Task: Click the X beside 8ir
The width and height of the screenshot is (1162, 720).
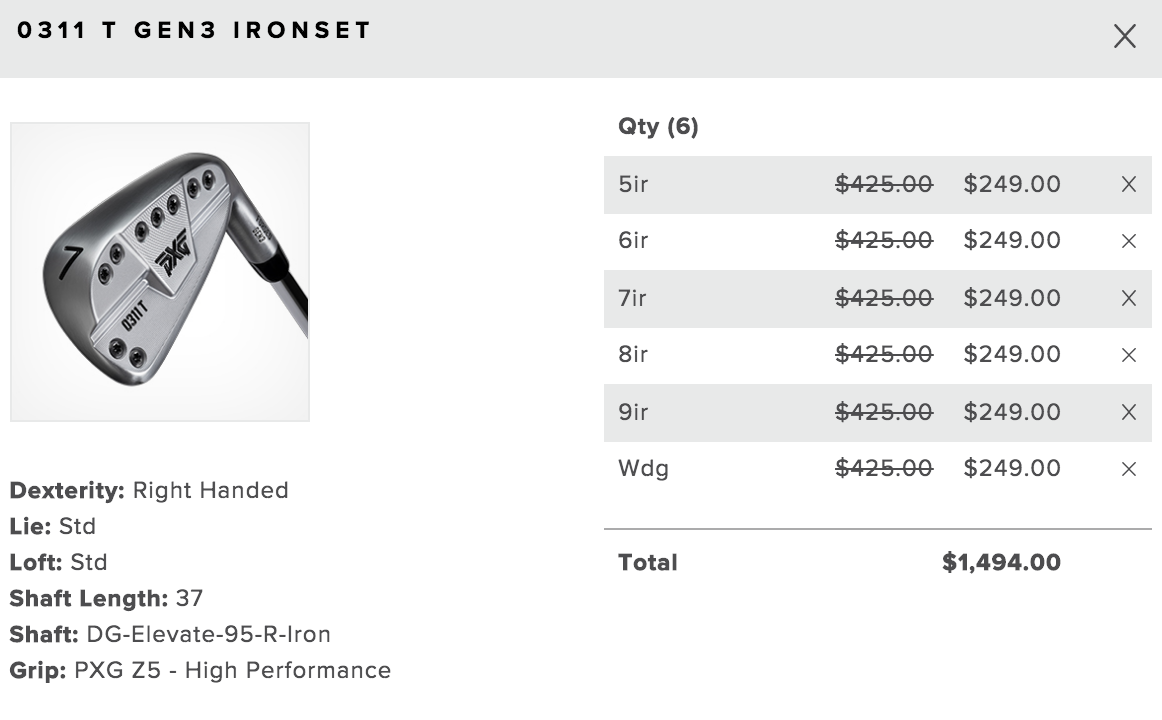Action: coord(1129,355)
